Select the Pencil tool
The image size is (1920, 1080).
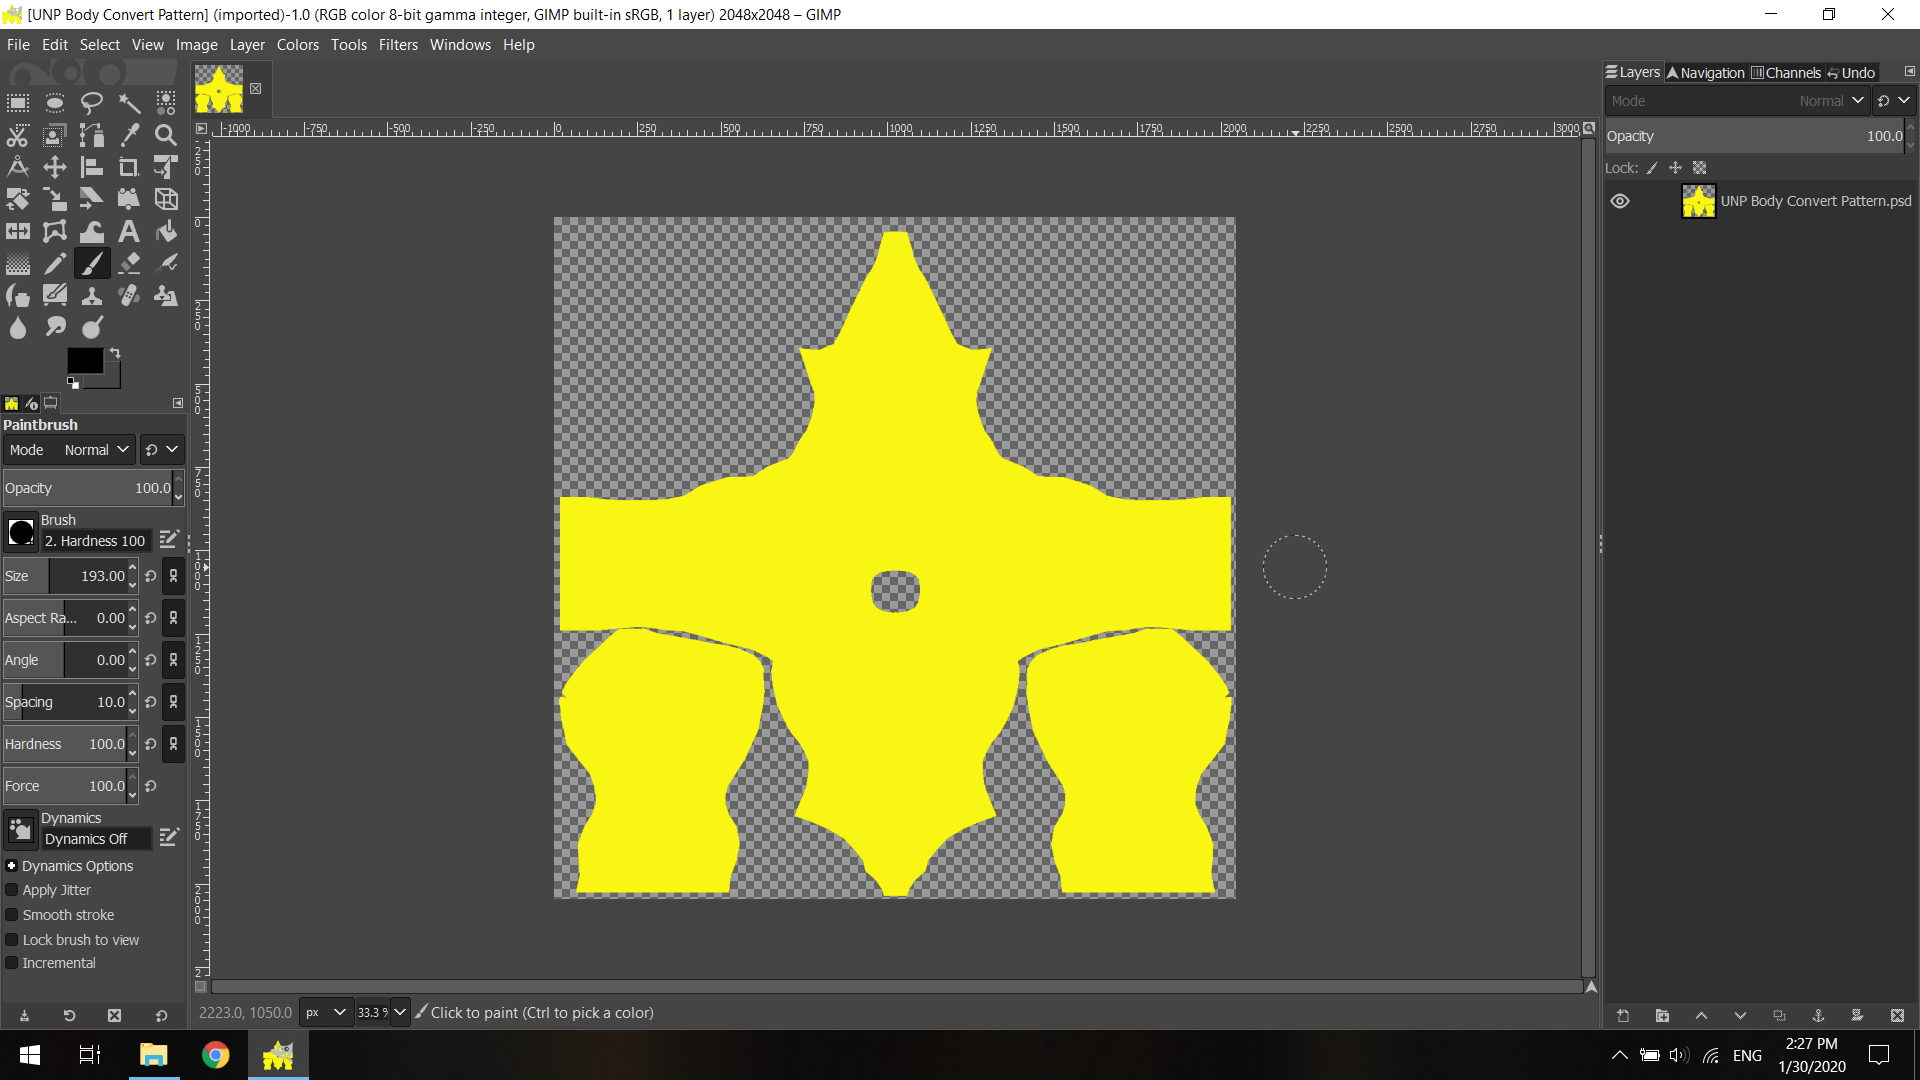point(55,263)
